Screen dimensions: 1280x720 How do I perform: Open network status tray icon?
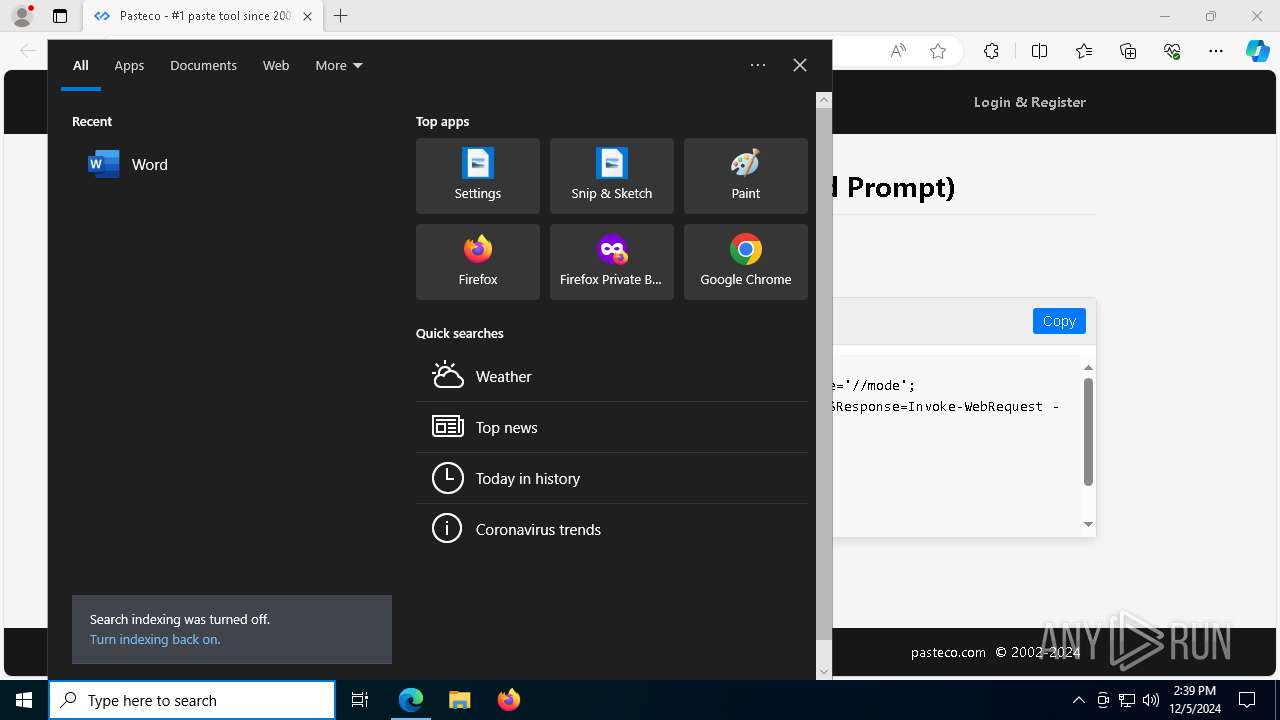(1127, 700)
